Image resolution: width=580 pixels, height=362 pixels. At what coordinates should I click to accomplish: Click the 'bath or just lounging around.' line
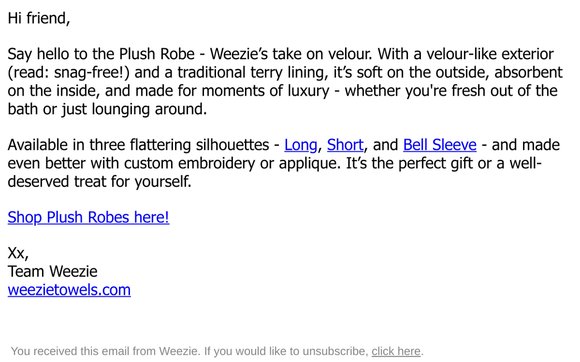click(107, 109)
